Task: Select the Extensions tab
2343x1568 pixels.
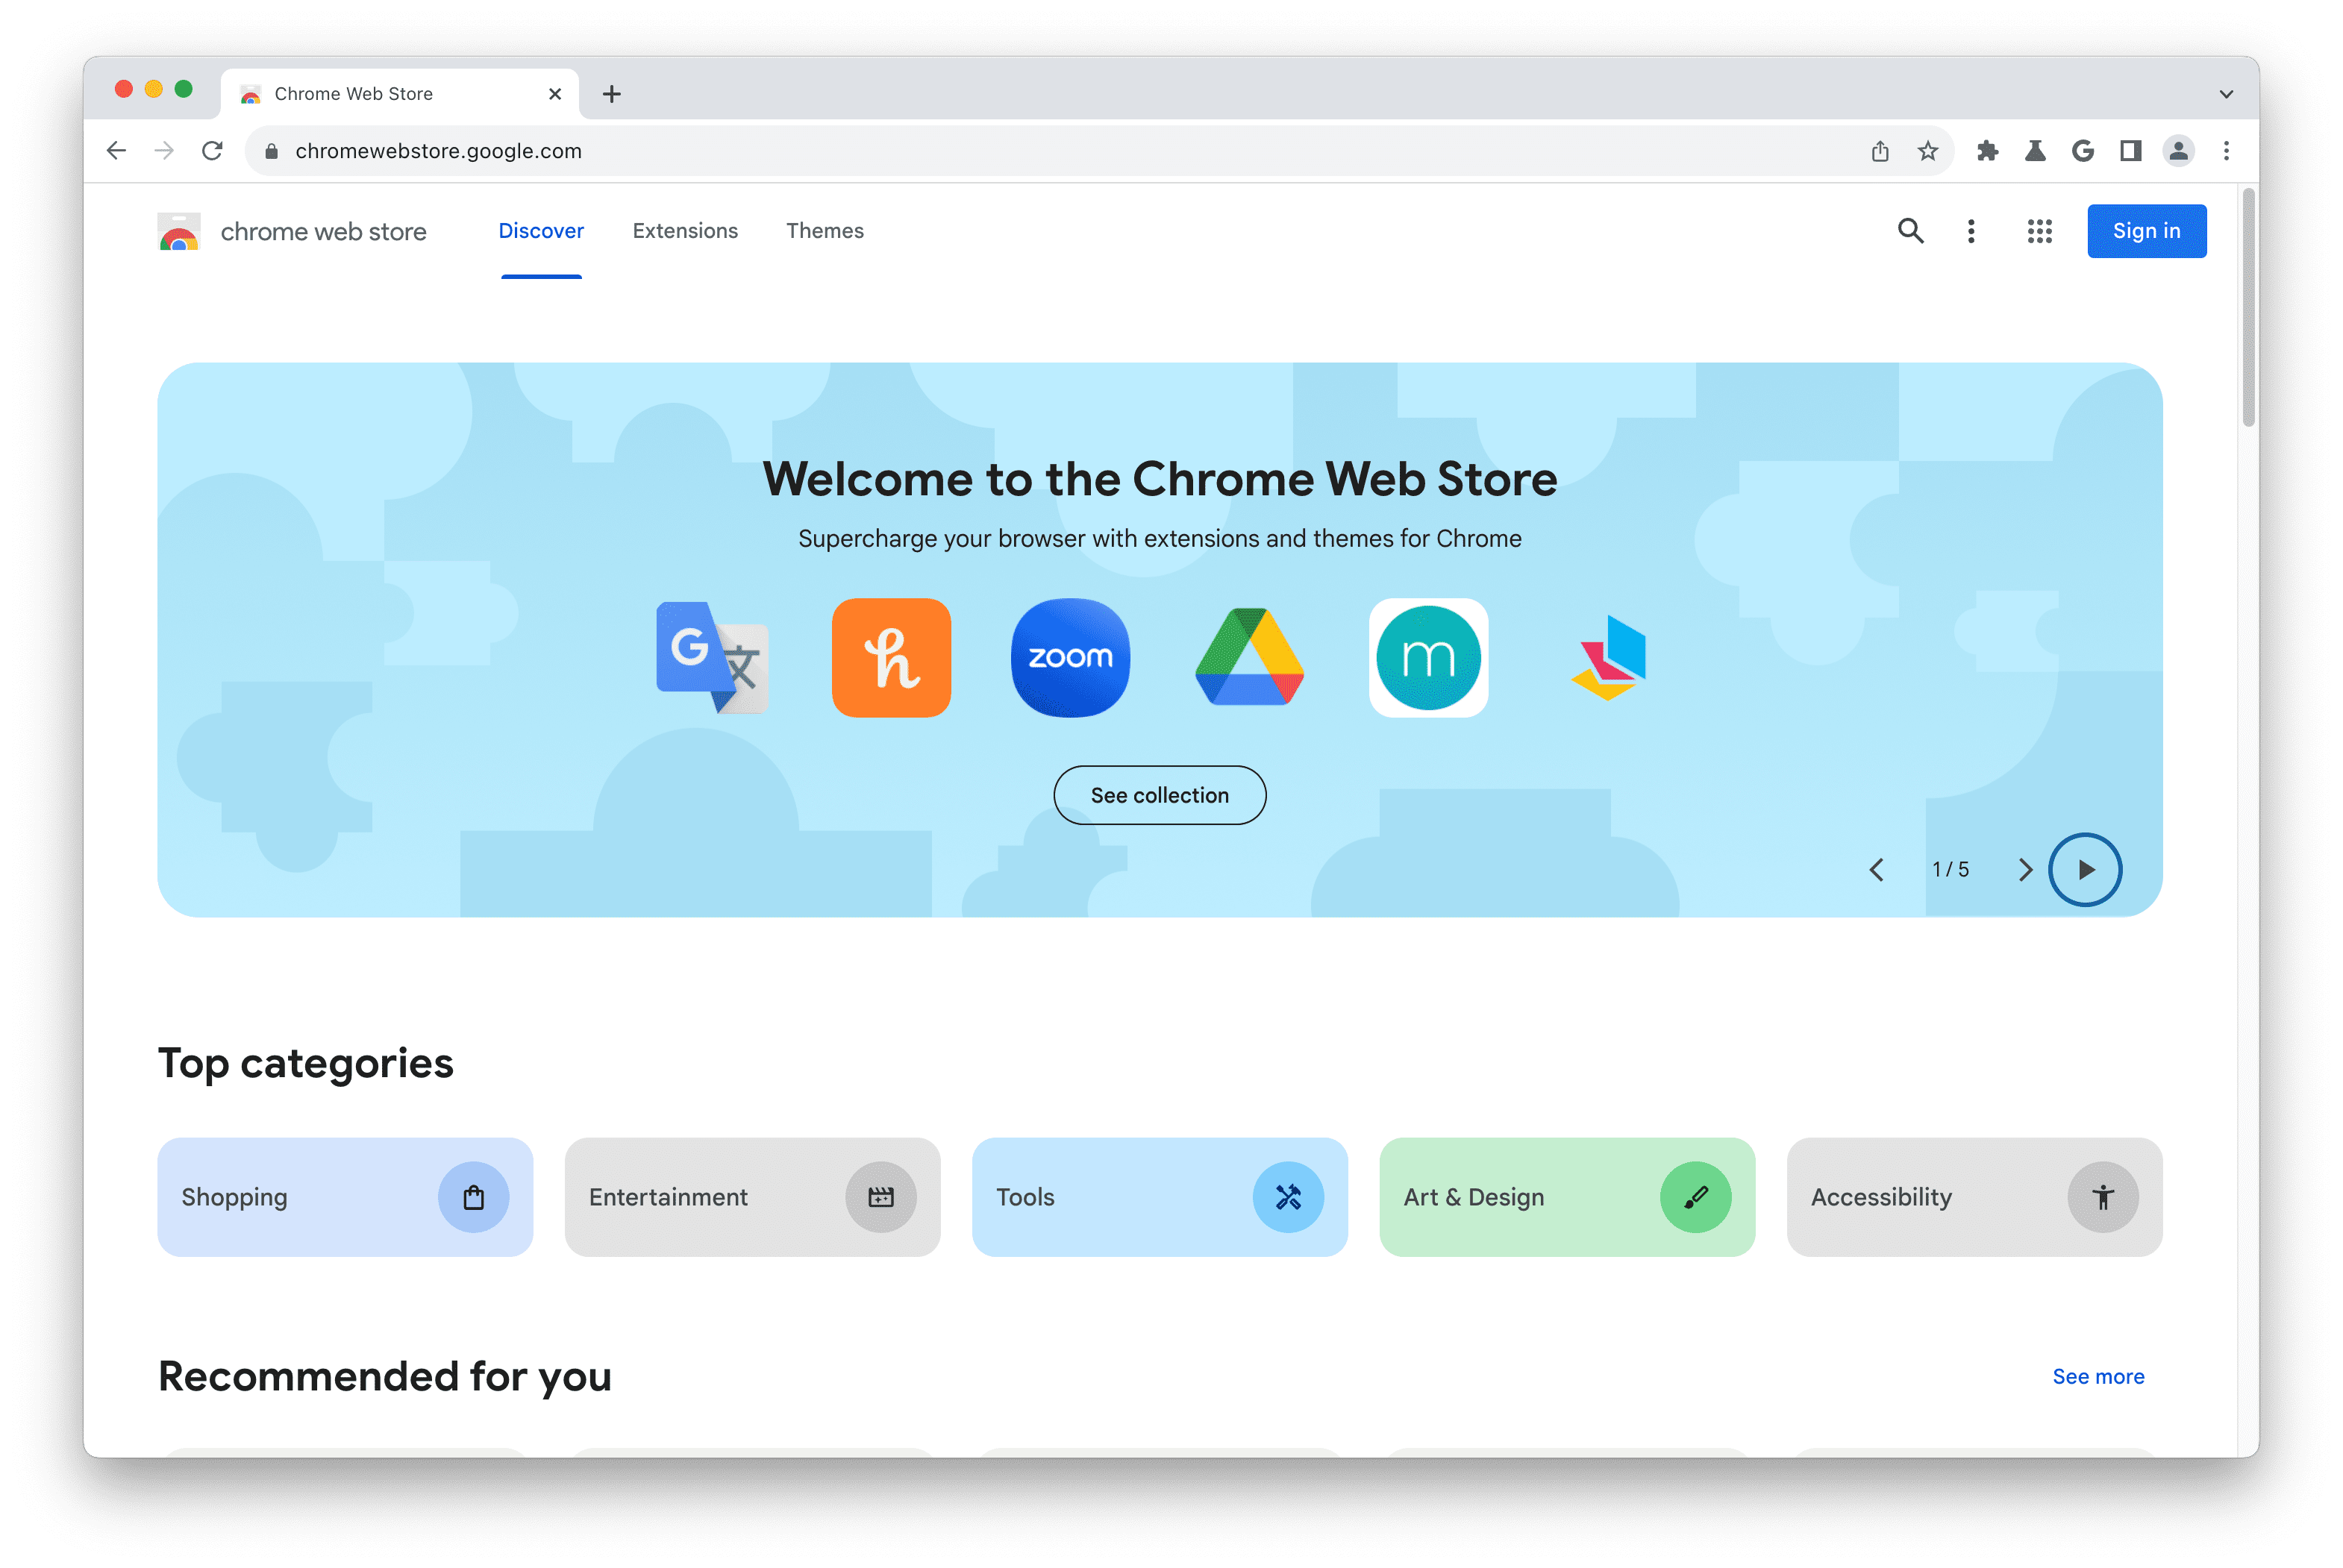Action: (684, 229)
